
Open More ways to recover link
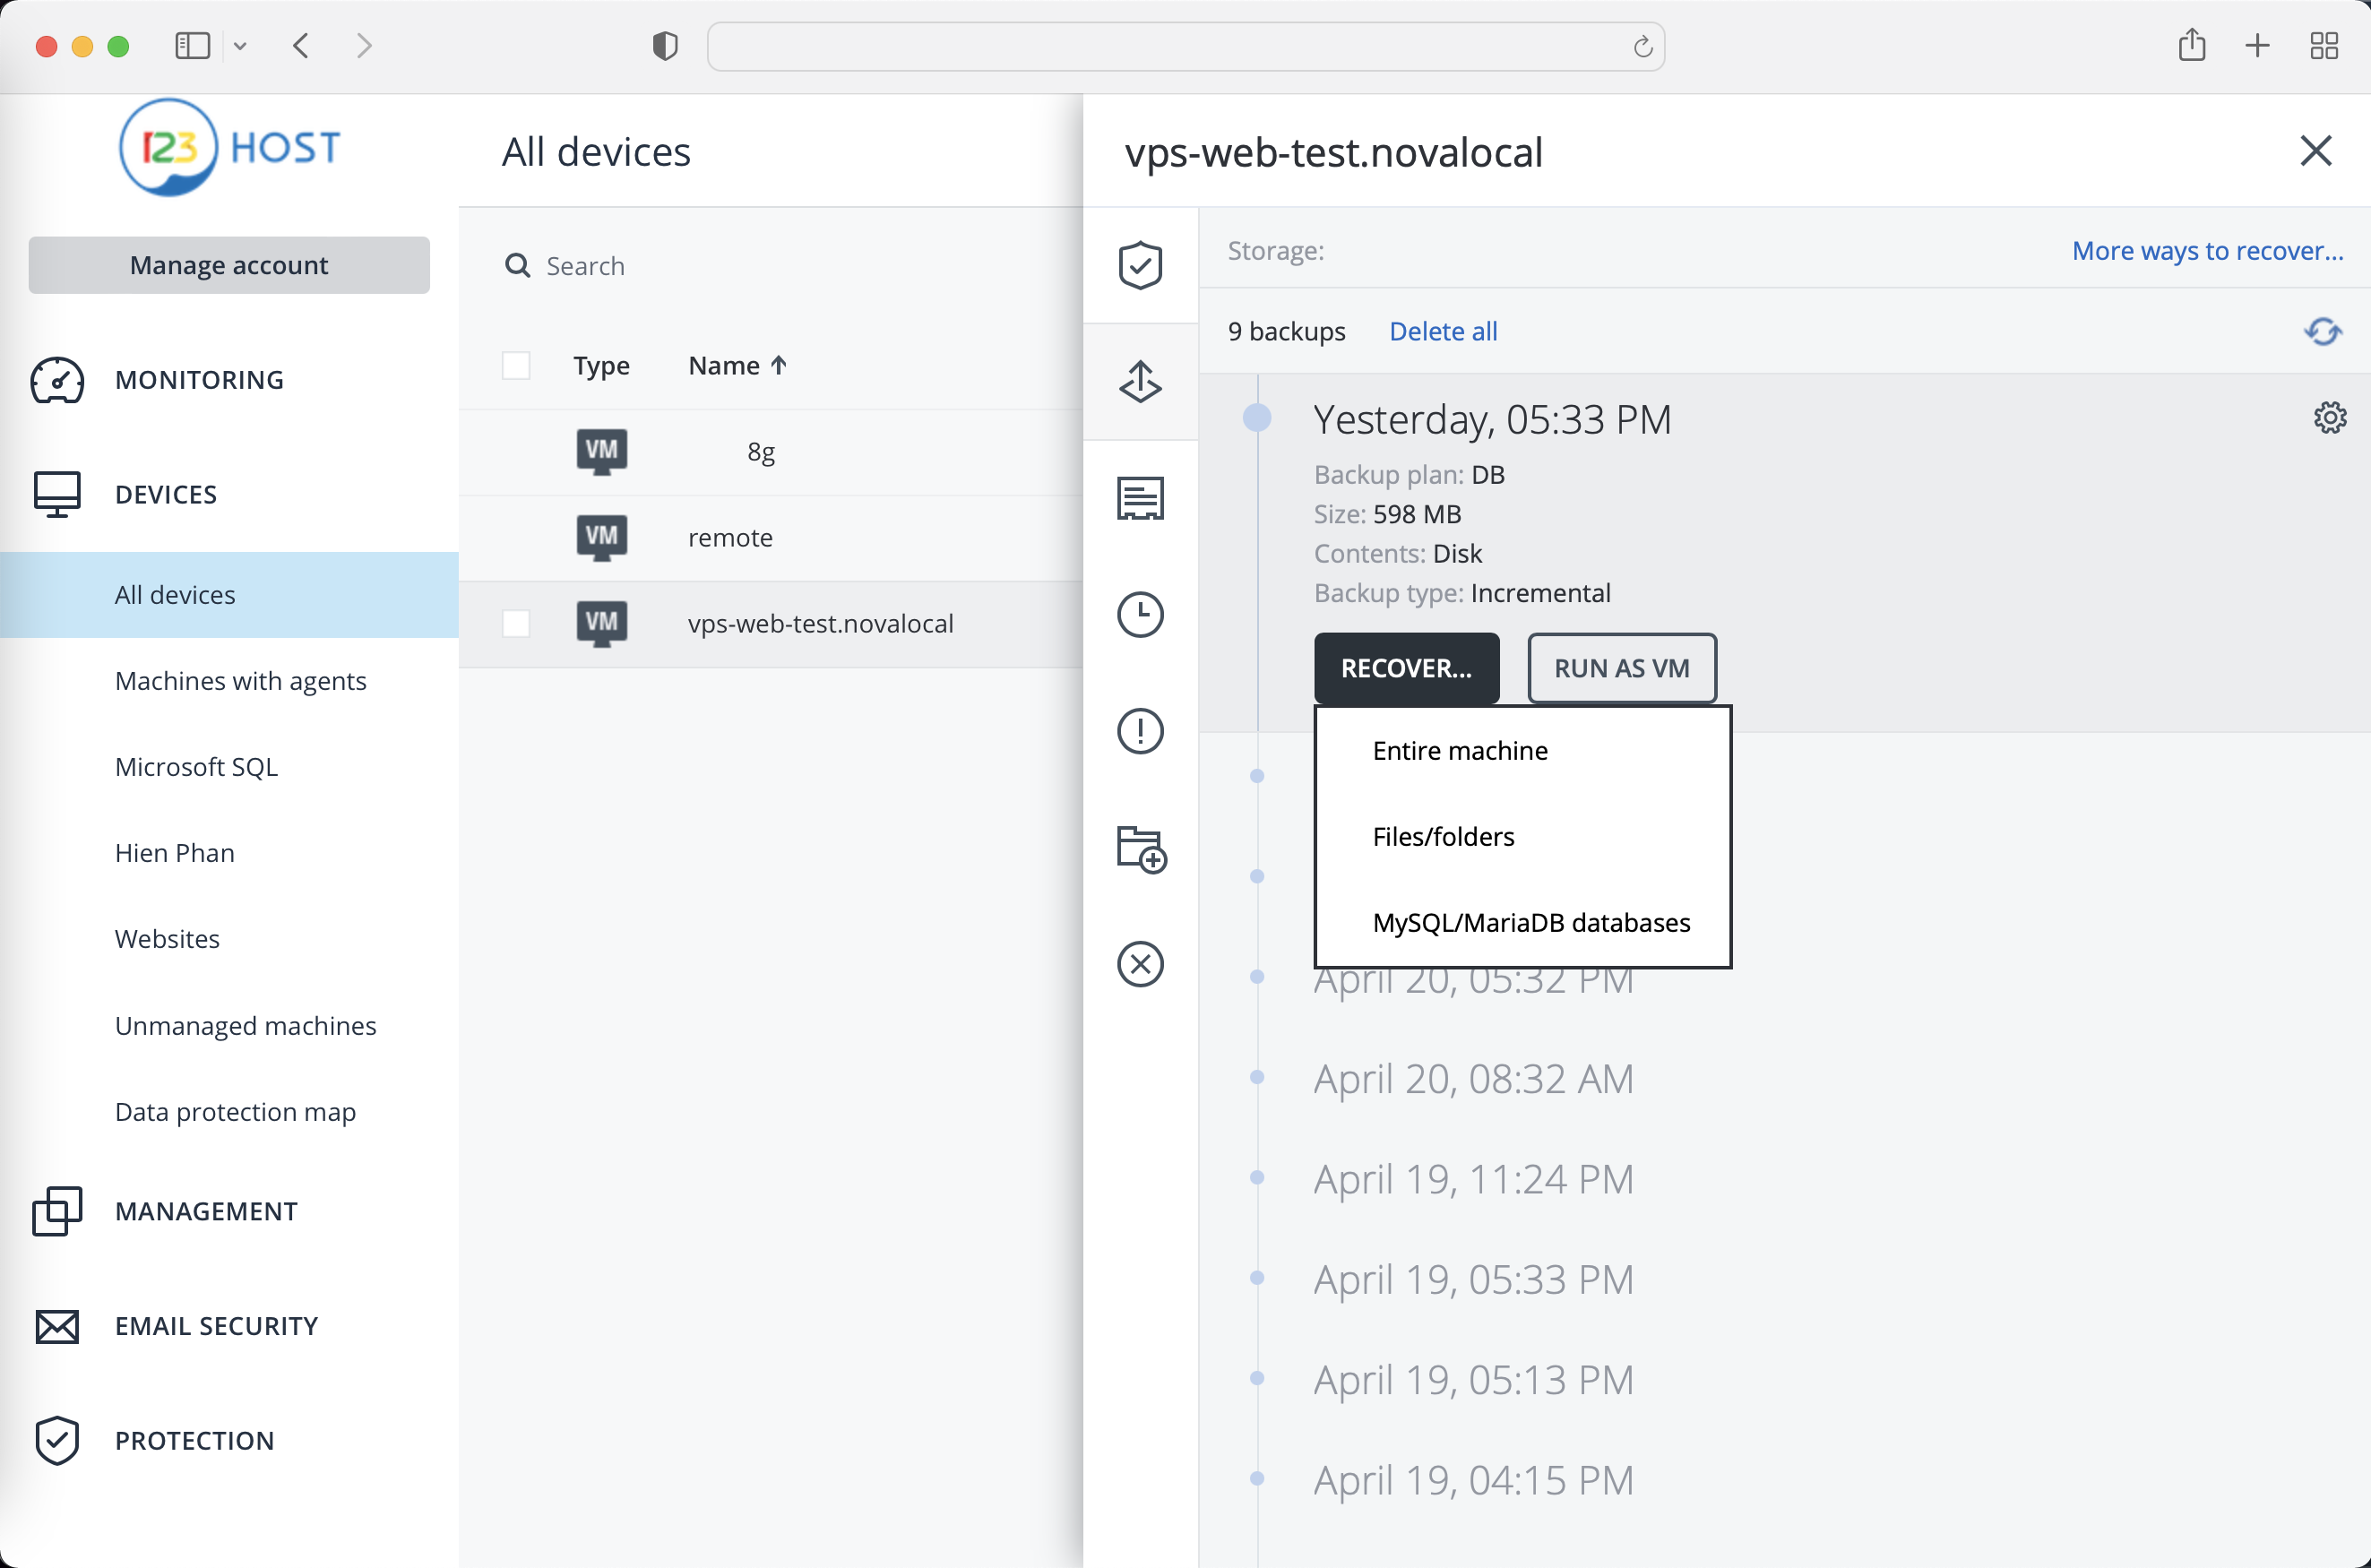click(x=2206, y=251)
